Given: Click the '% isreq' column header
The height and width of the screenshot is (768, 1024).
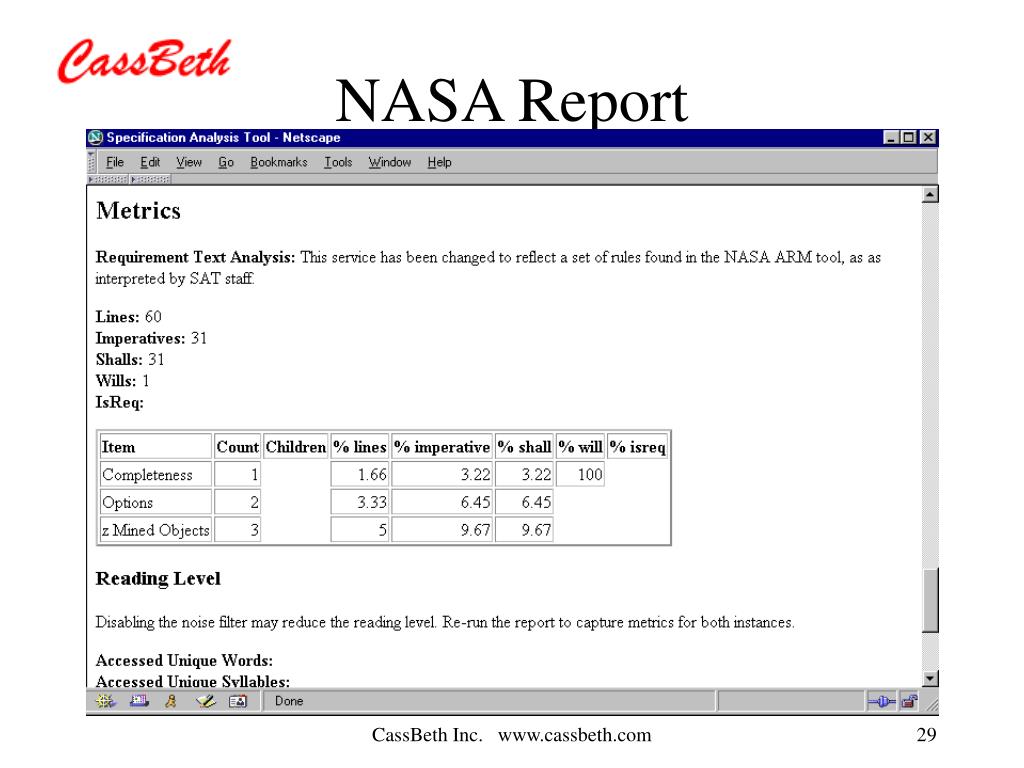Looking at the screenshot, I should tap(637, 447).
